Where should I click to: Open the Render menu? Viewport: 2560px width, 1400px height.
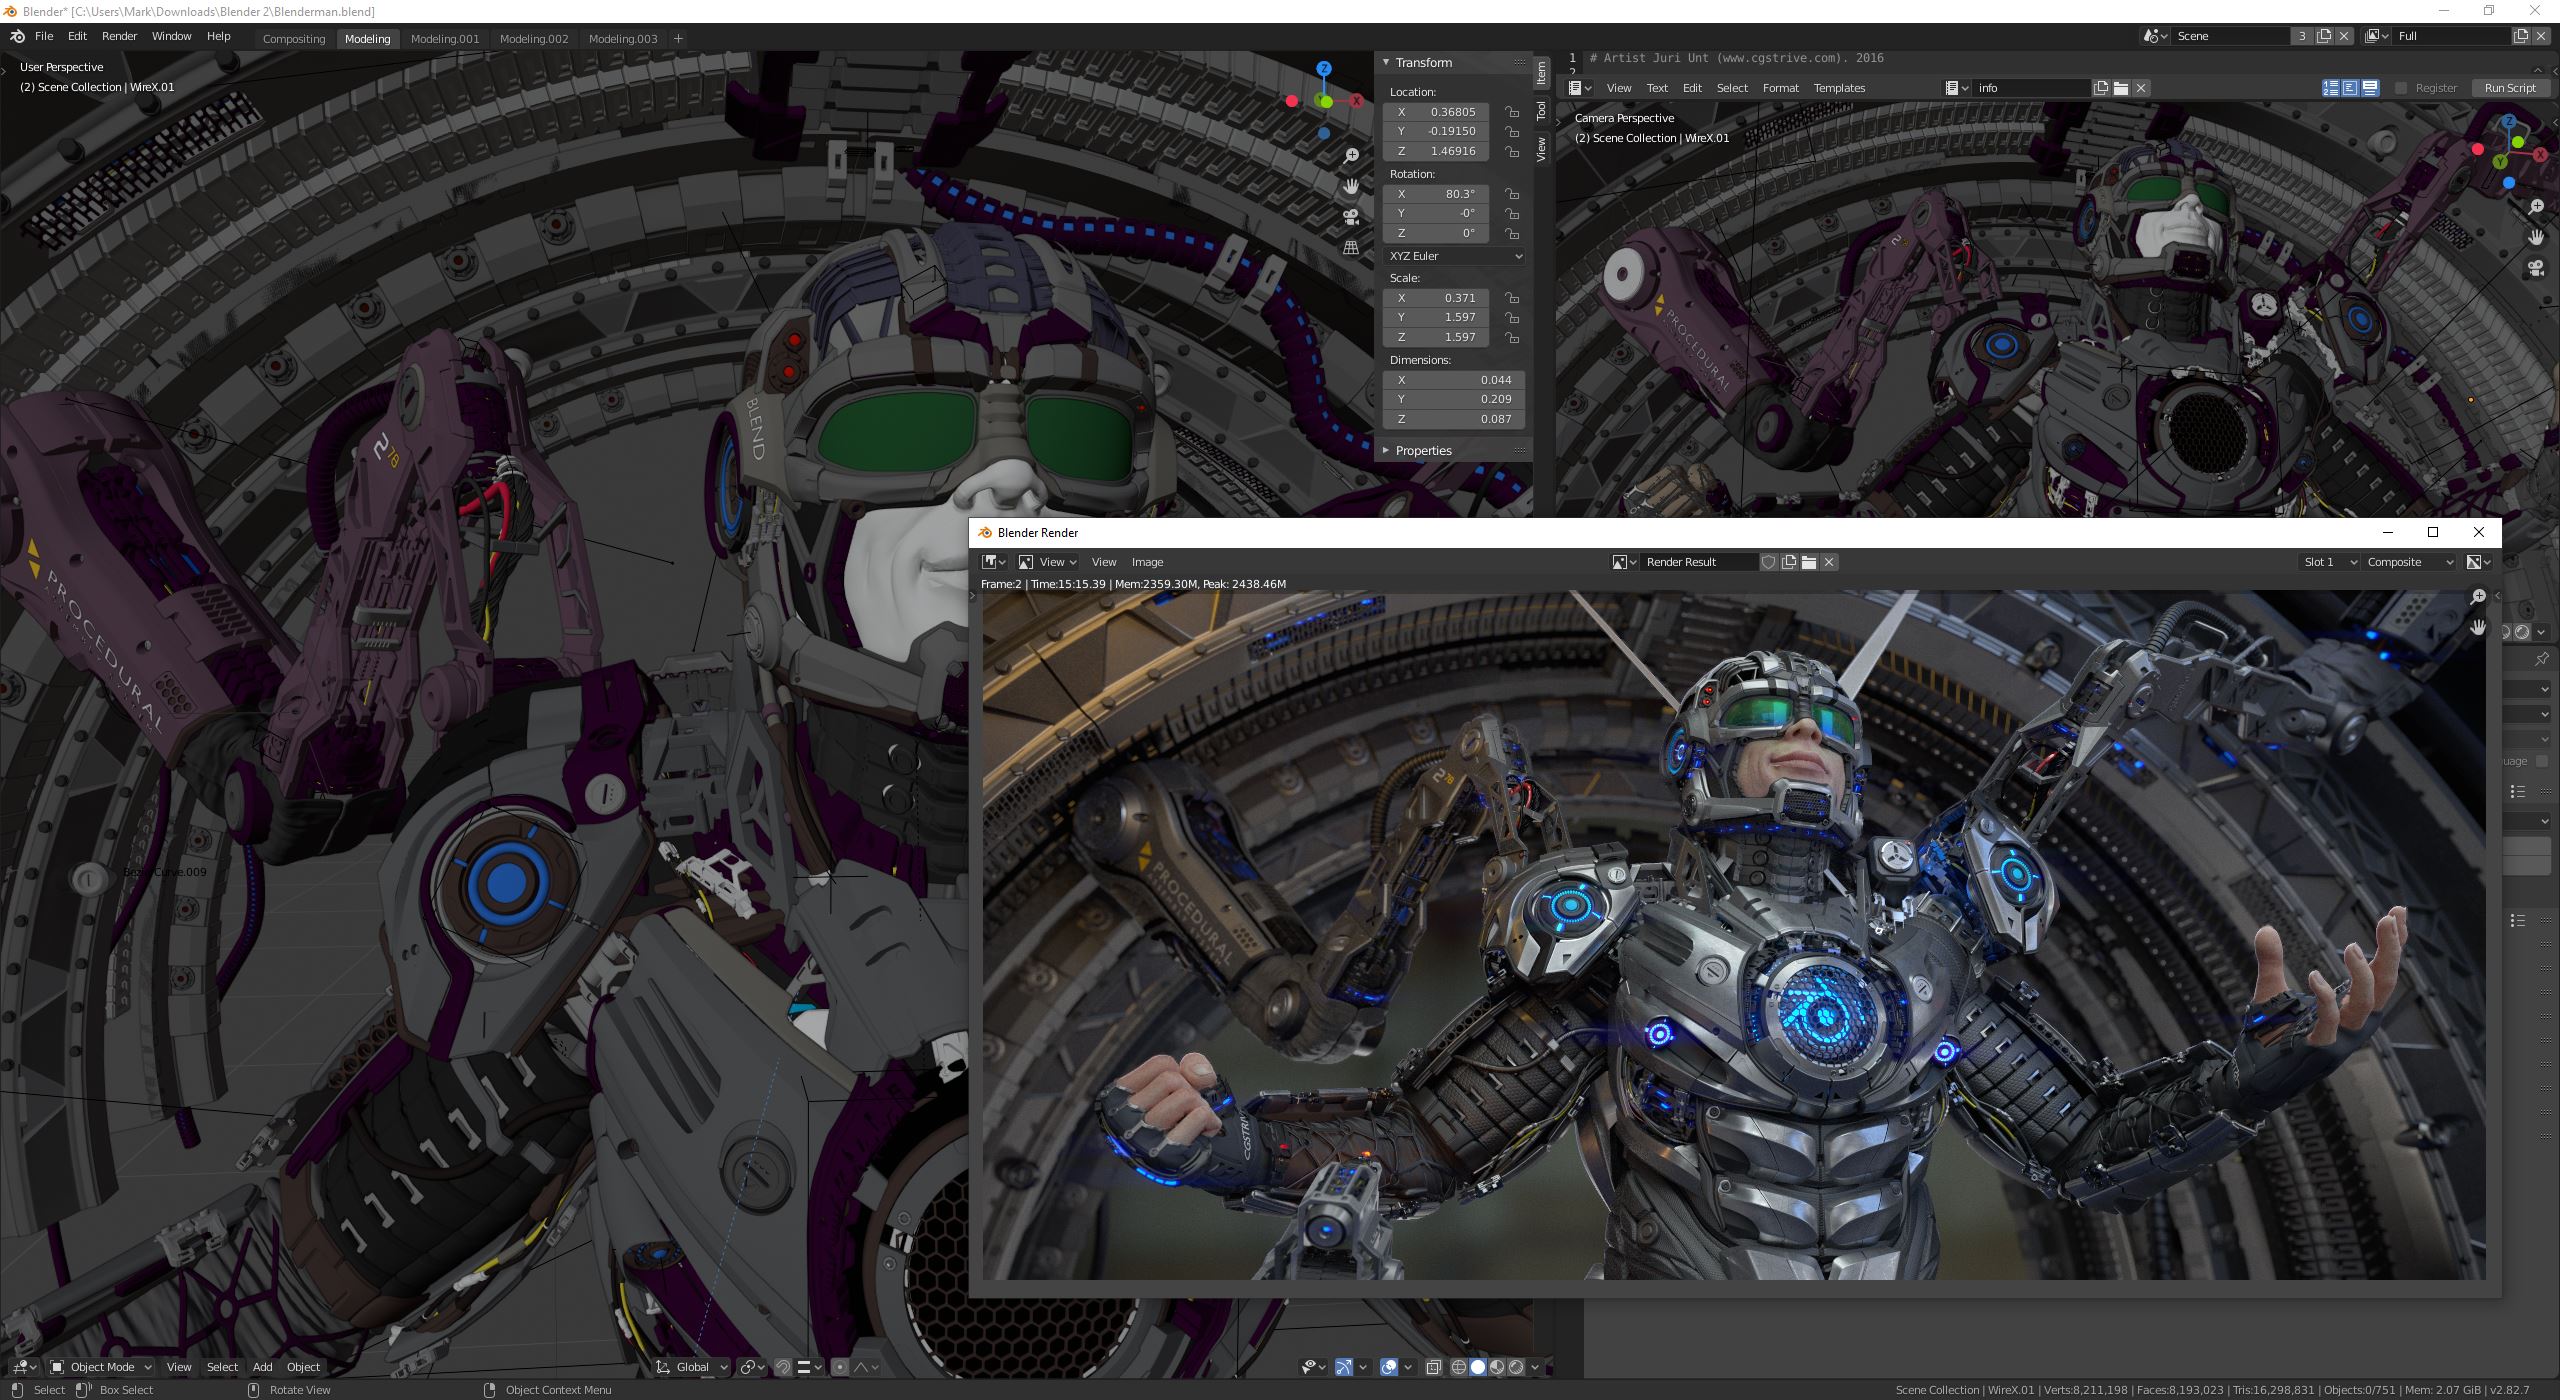coord(119,36)
